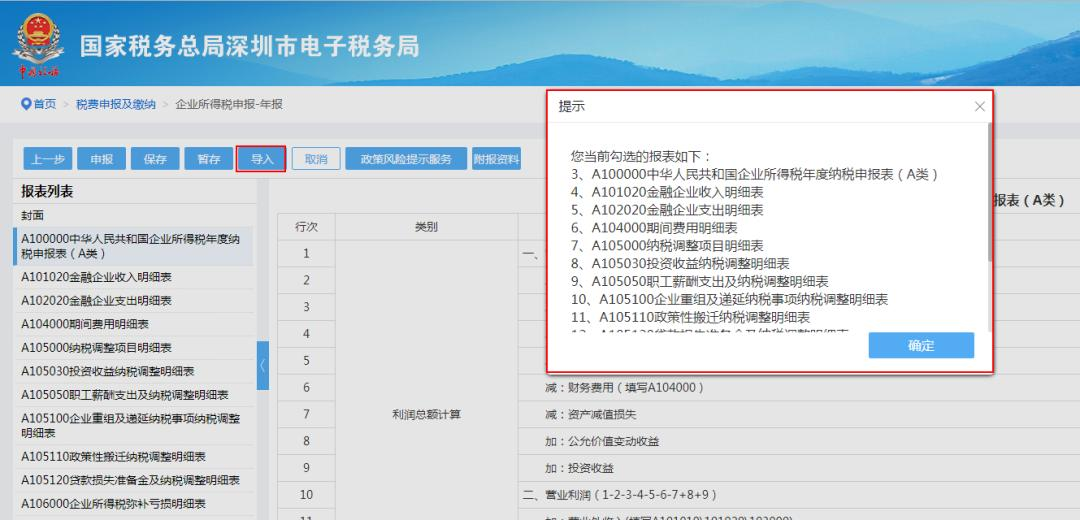Open 政策风险提示服务
The image size is (1080, 520).
tap(405, 159)
